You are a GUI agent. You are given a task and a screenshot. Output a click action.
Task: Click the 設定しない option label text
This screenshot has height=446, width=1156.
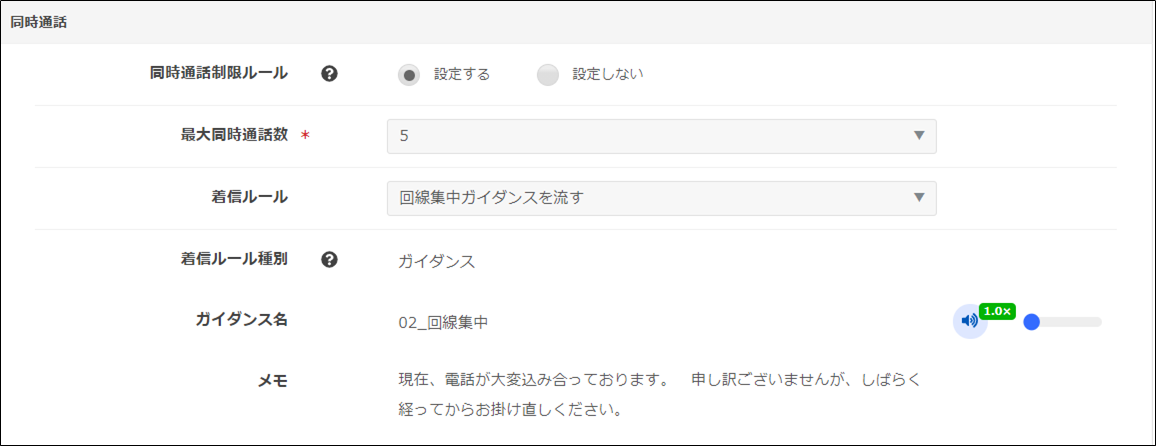pyautogui.click(x=607, y=75)
